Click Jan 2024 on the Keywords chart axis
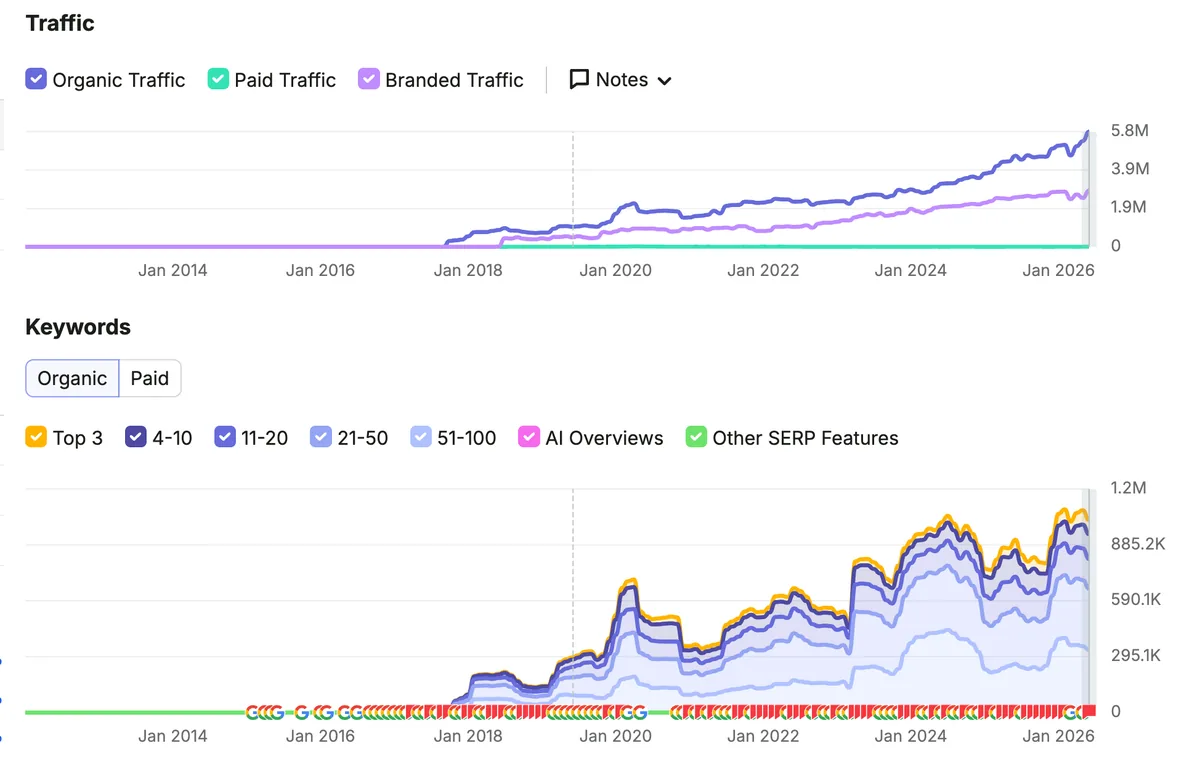This screenshot has width=1200, height=759. click(x=910, y=736)
